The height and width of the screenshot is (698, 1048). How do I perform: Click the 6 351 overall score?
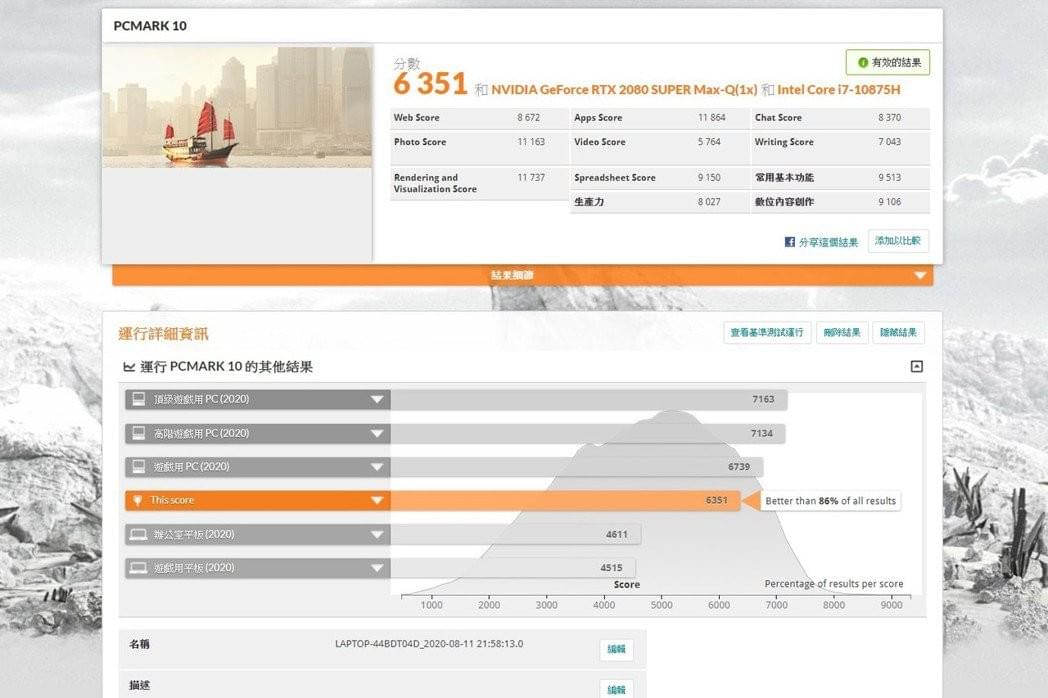pyautogui.click(x=430, y=84)
